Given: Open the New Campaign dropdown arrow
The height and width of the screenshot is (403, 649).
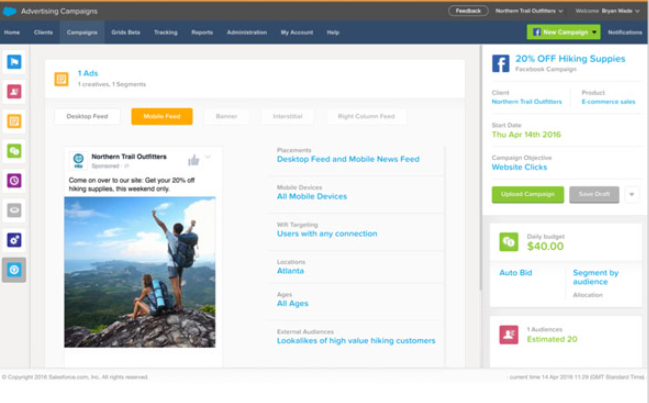Looking at the screenshot, I should (594, 32).
